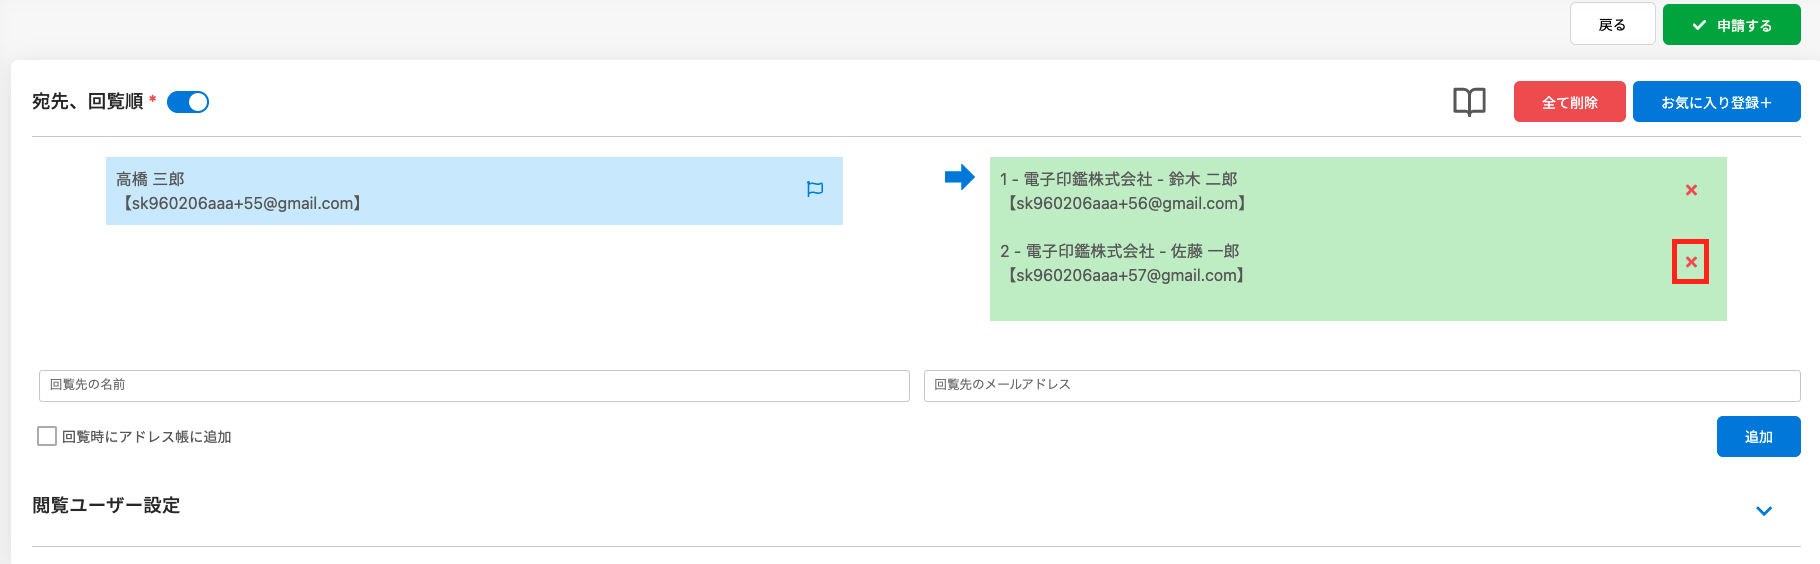Screen dimensions: 1820x564
Task: Select the first recipient entry 鈴木 二郎
Action: [x=1300, y=191]
